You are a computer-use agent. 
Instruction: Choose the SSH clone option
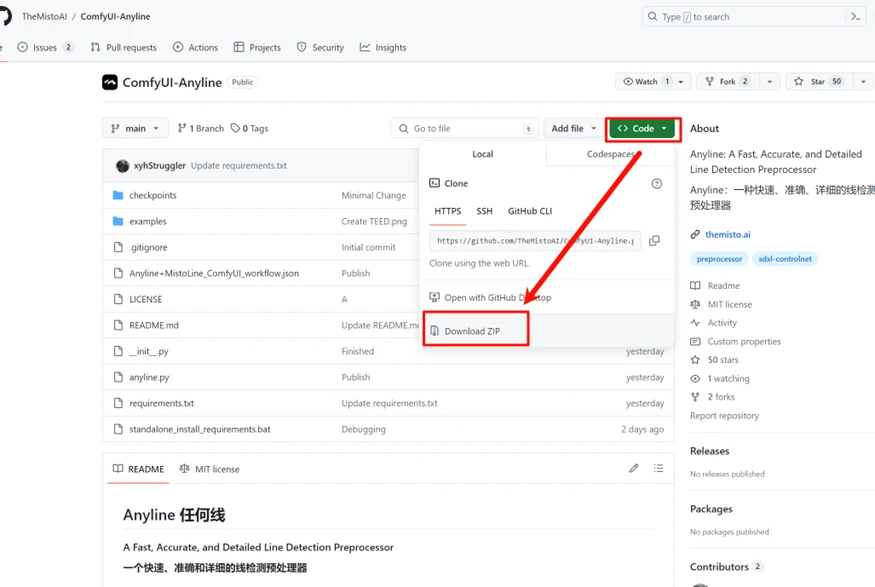coord(484,211)
